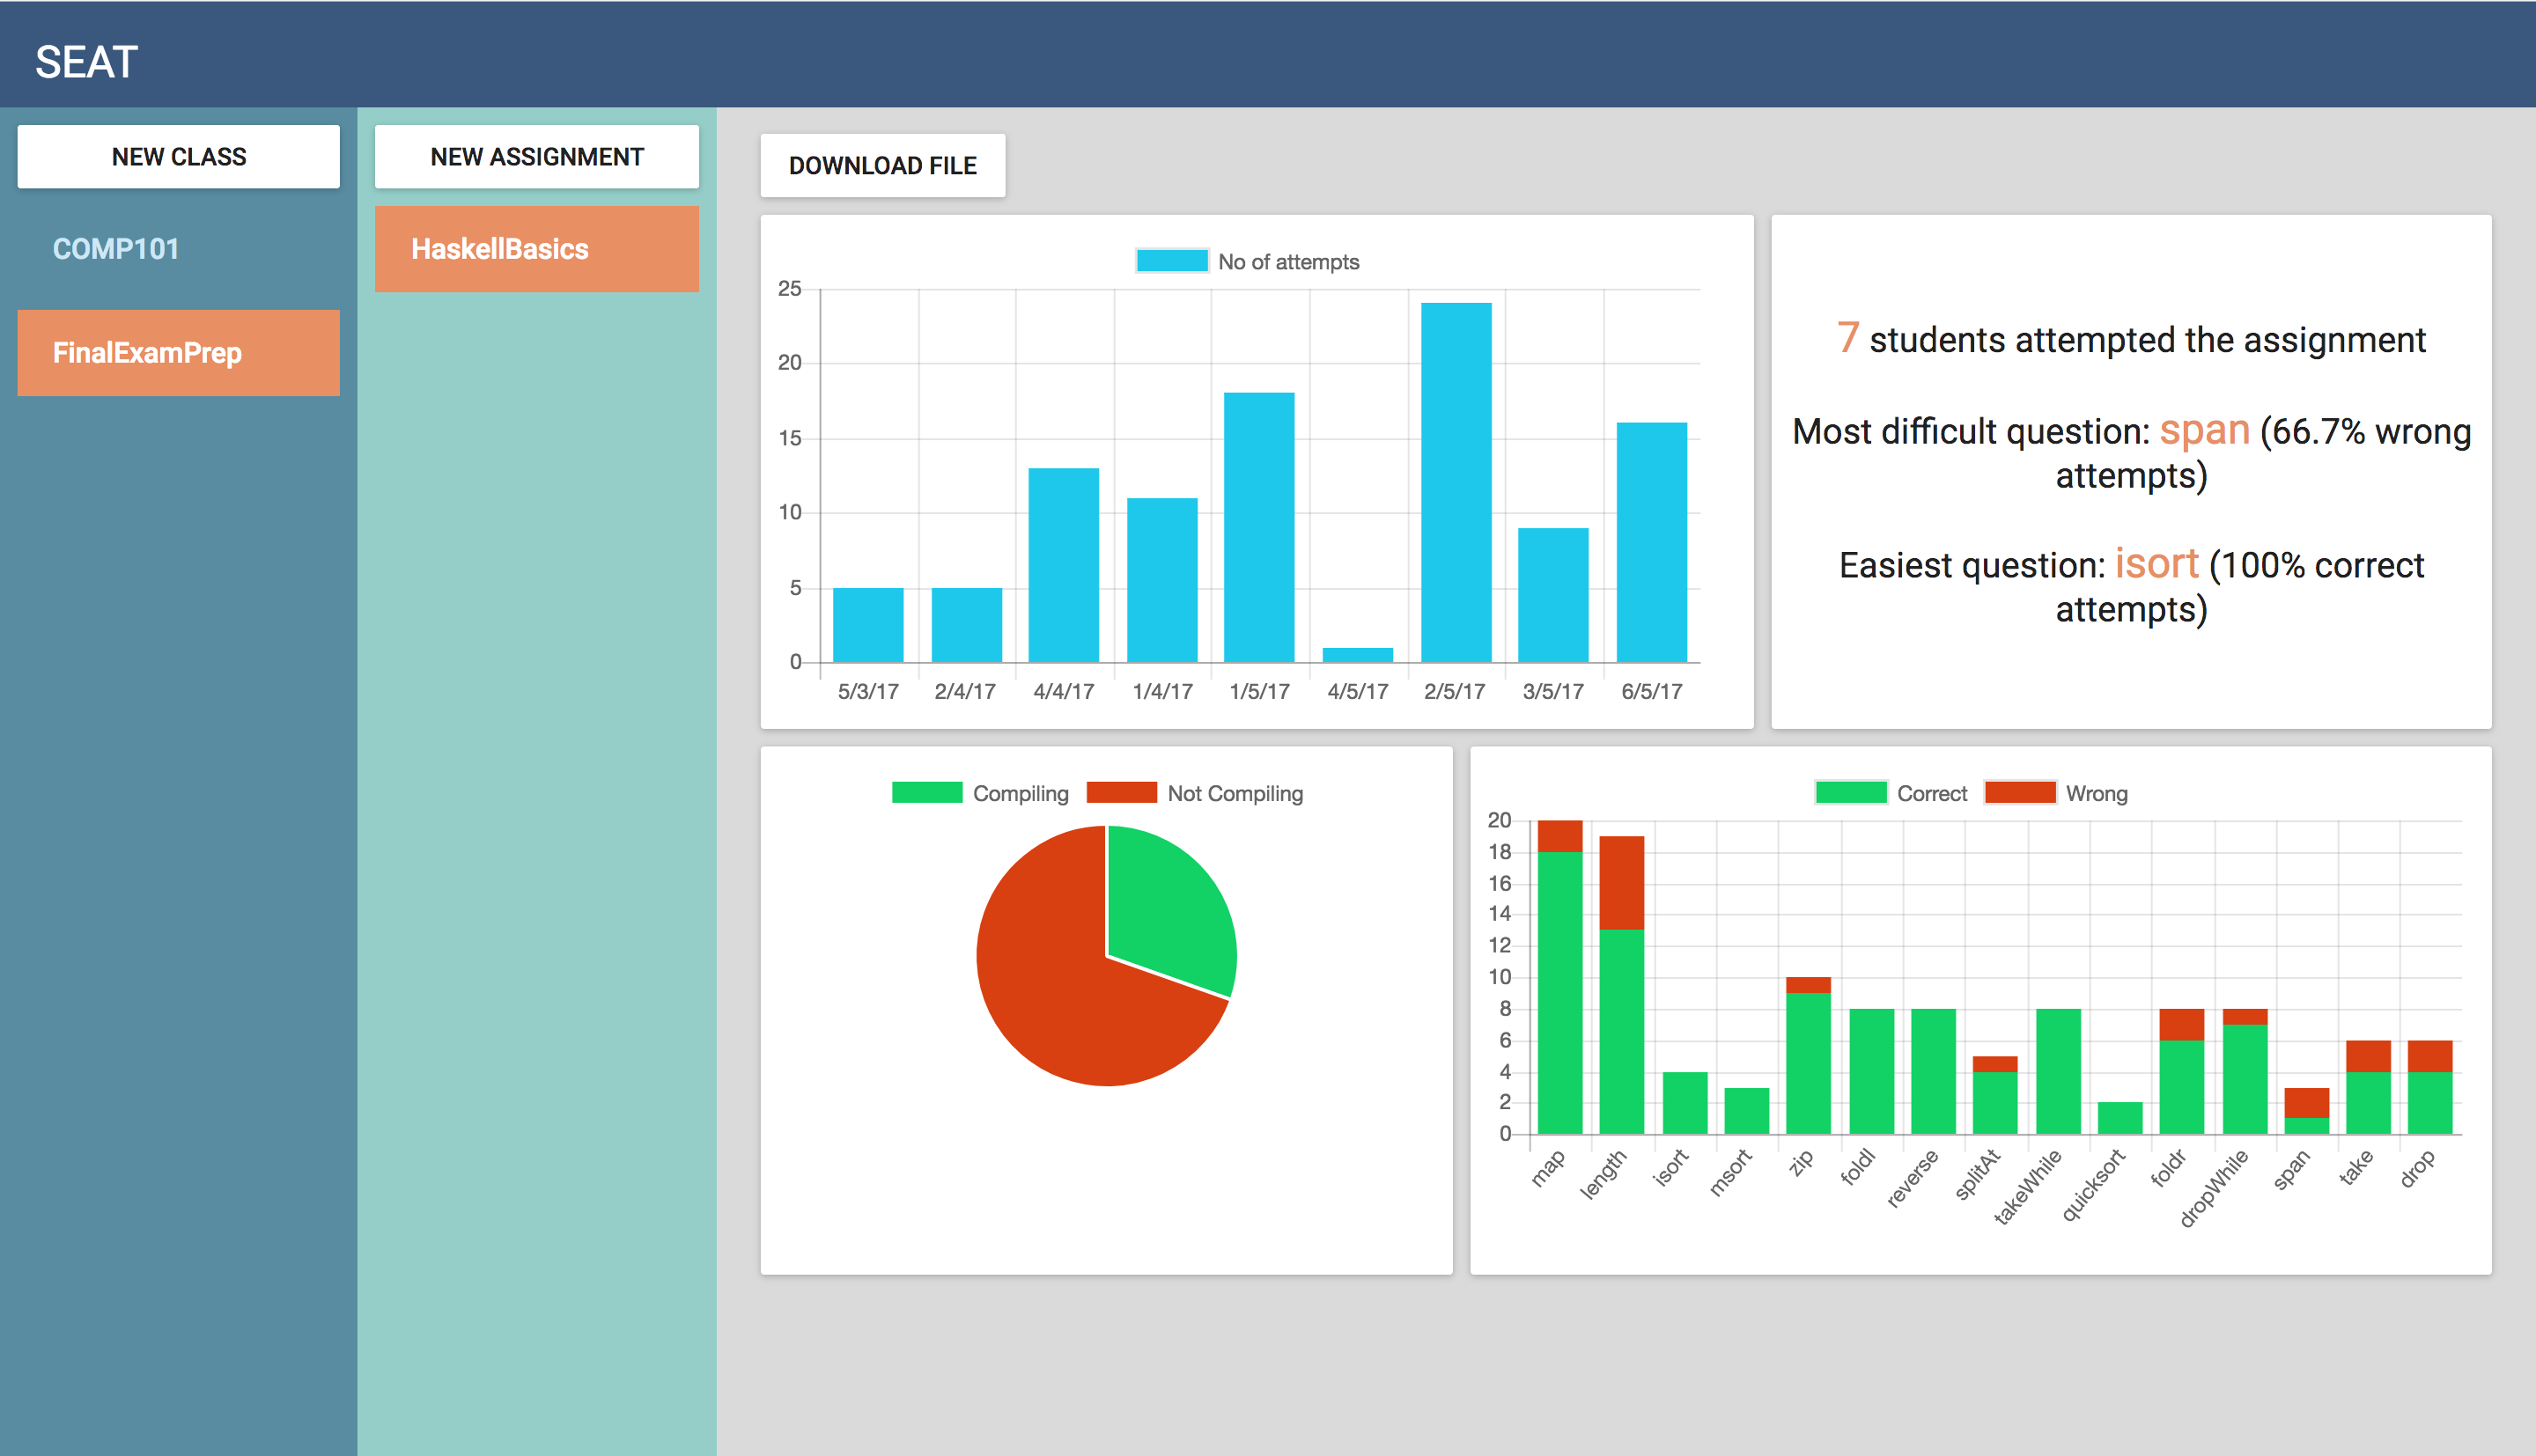Click the zip question bar
The height and width of the screenshot is (1456, 2536).
(1808, 1060)
